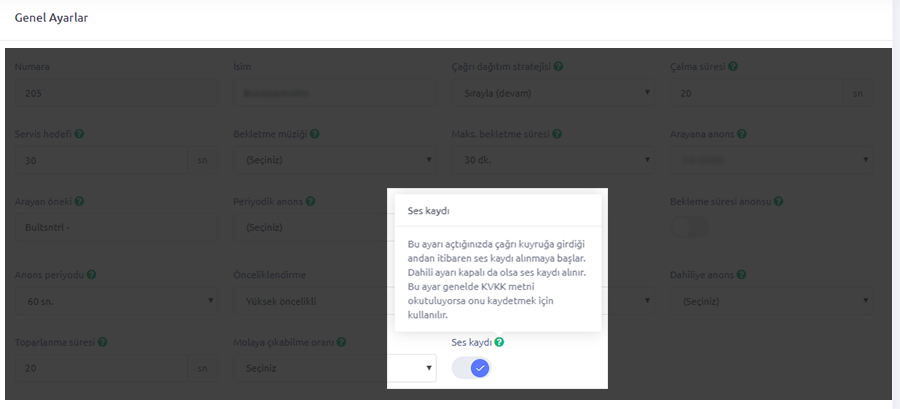
Task: Show help for Maks. bekletme süresi
Action: click(x=557, y=133)
